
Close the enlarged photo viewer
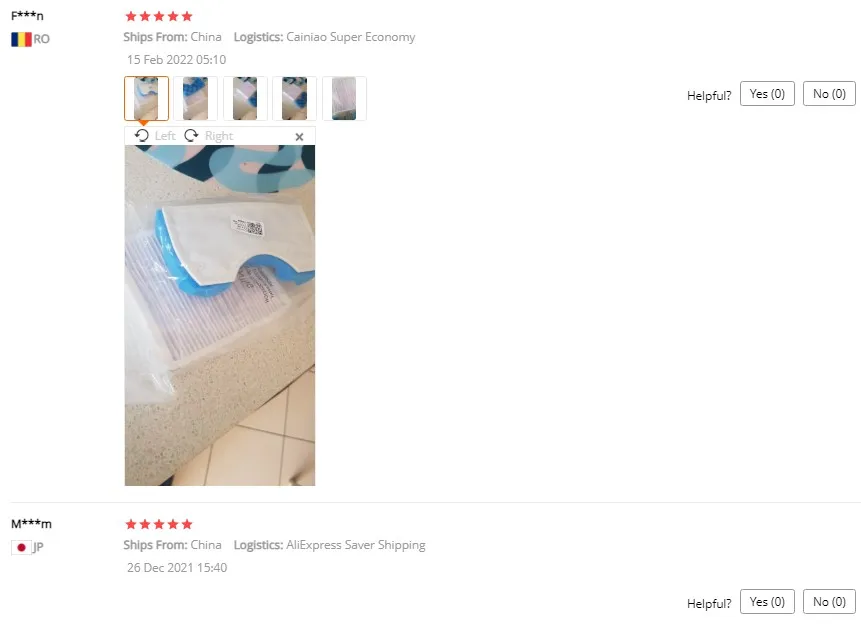(x=299, y=137)
